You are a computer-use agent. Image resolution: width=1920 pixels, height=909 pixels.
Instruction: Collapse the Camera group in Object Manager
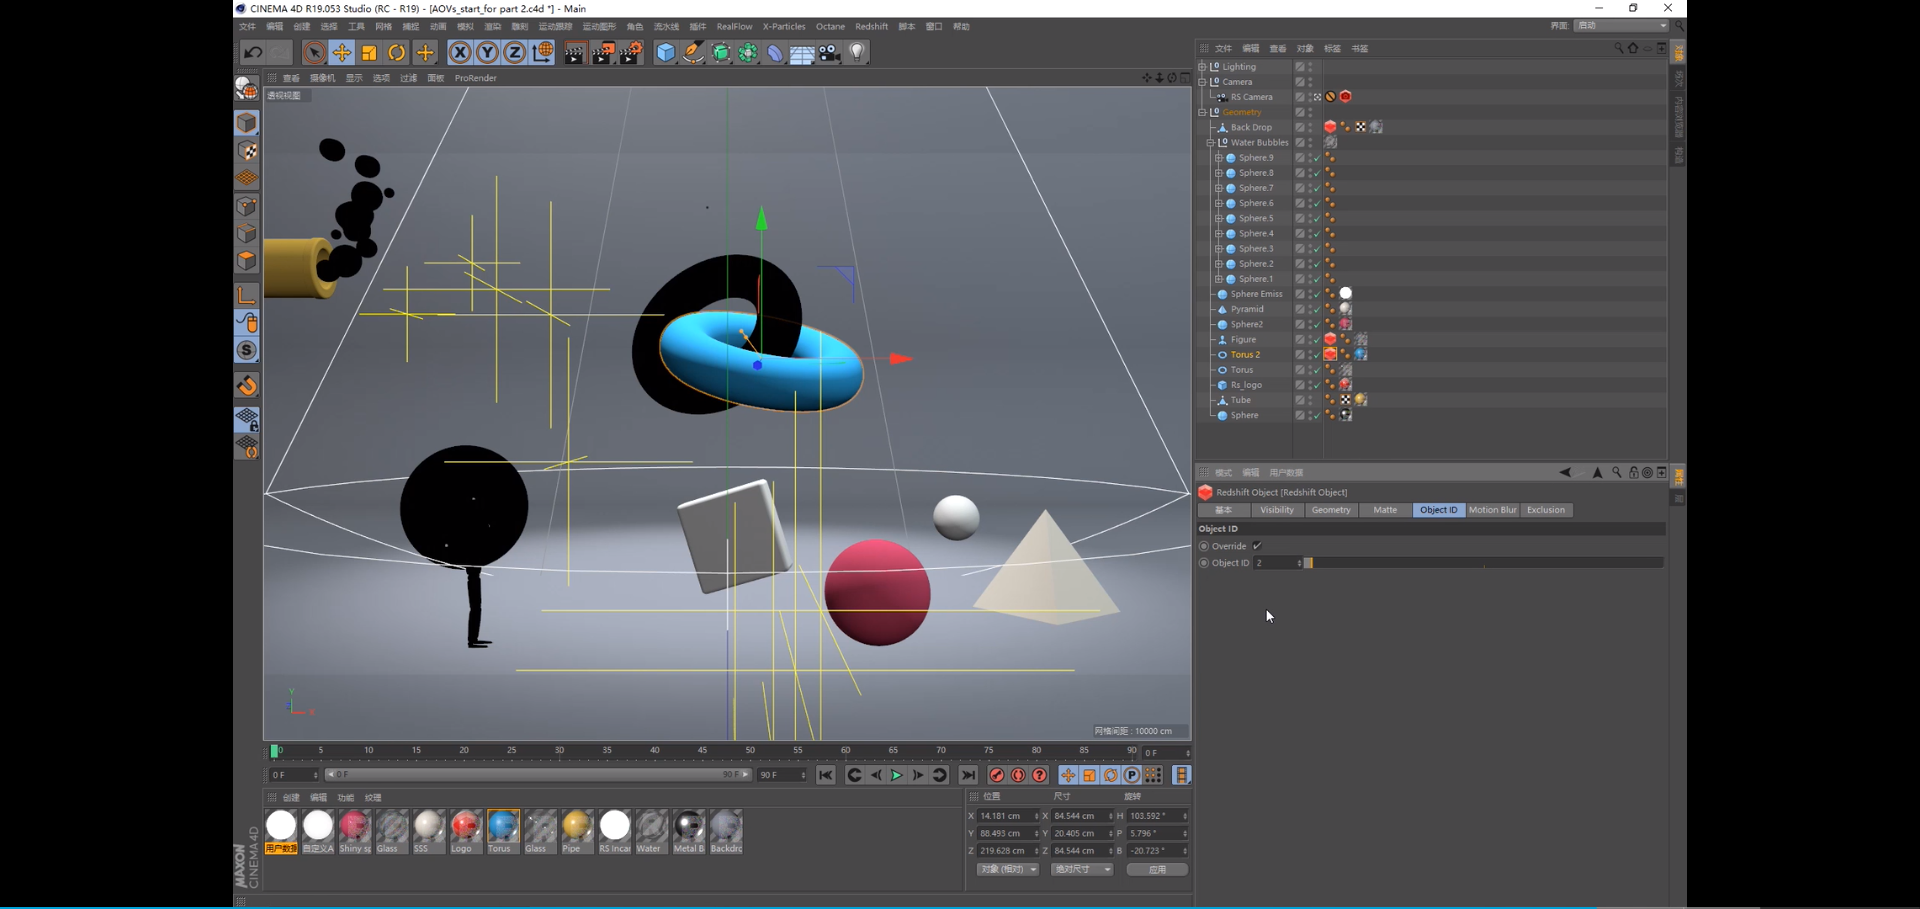click(x=1203, y=82)
